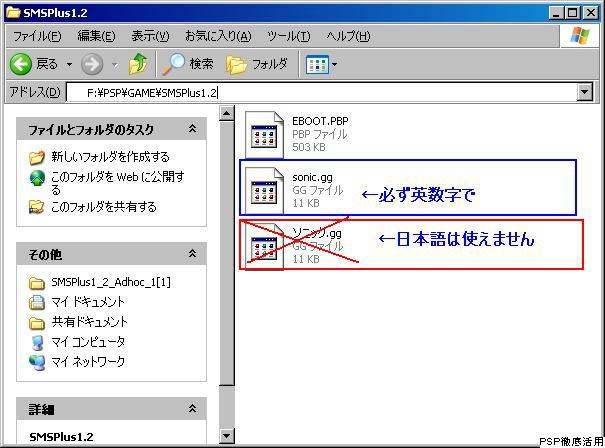Open the 表示(V) menu

(x=150, y=36)
